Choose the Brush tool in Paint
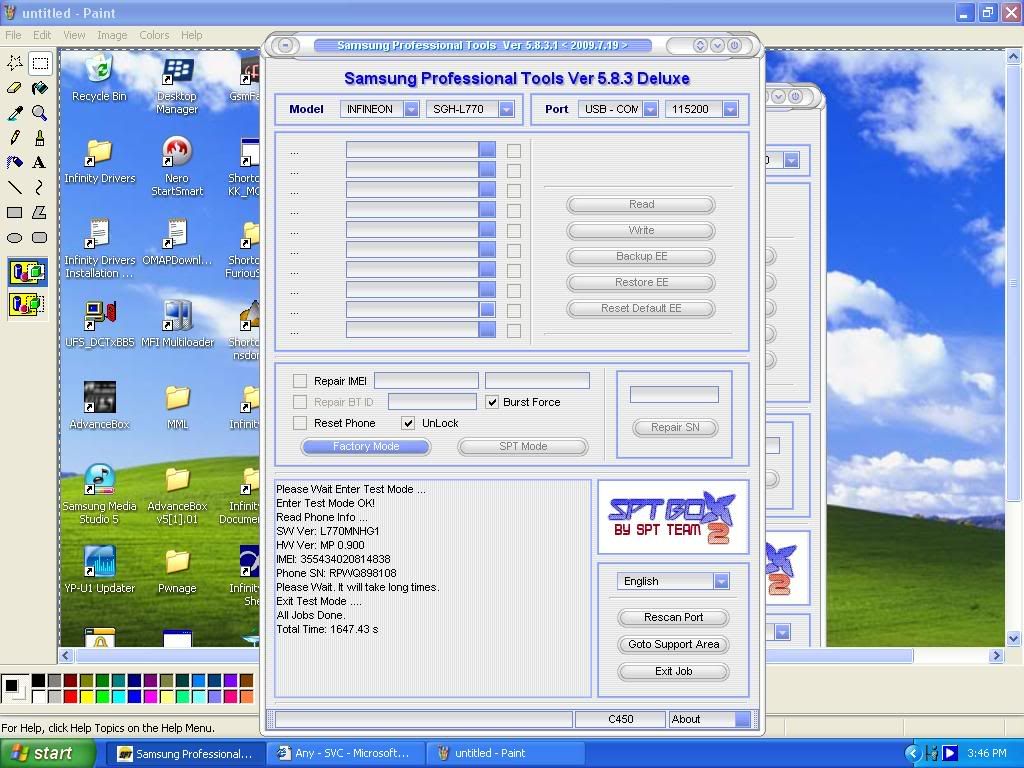 click(40, 137)
